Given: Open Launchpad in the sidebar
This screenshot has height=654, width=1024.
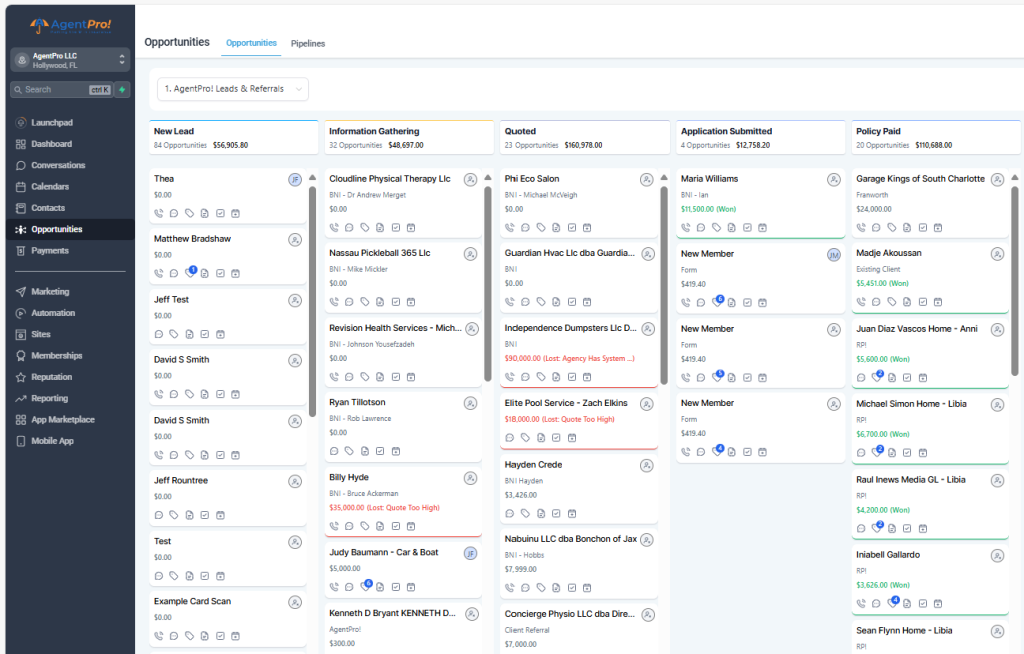Looking at the screenshot, I should click(52, 123).
